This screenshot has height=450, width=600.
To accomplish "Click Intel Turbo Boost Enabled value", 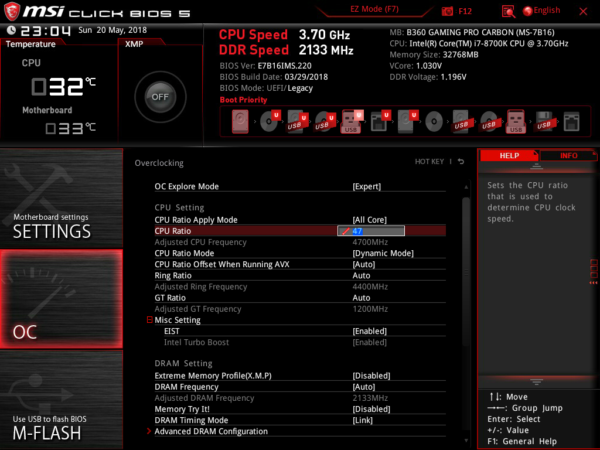I will (x=369, y=342).
